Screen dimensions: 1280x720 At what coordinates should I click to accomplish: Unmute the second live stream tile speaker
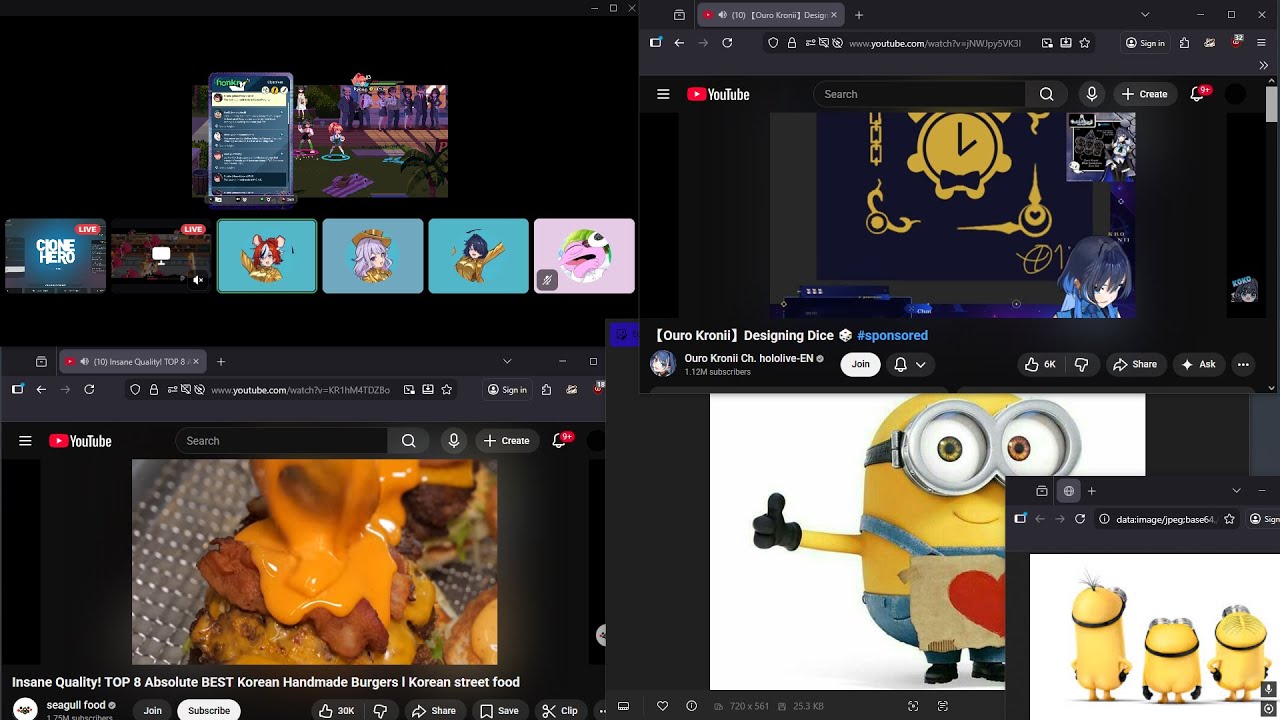click(198, 281)
